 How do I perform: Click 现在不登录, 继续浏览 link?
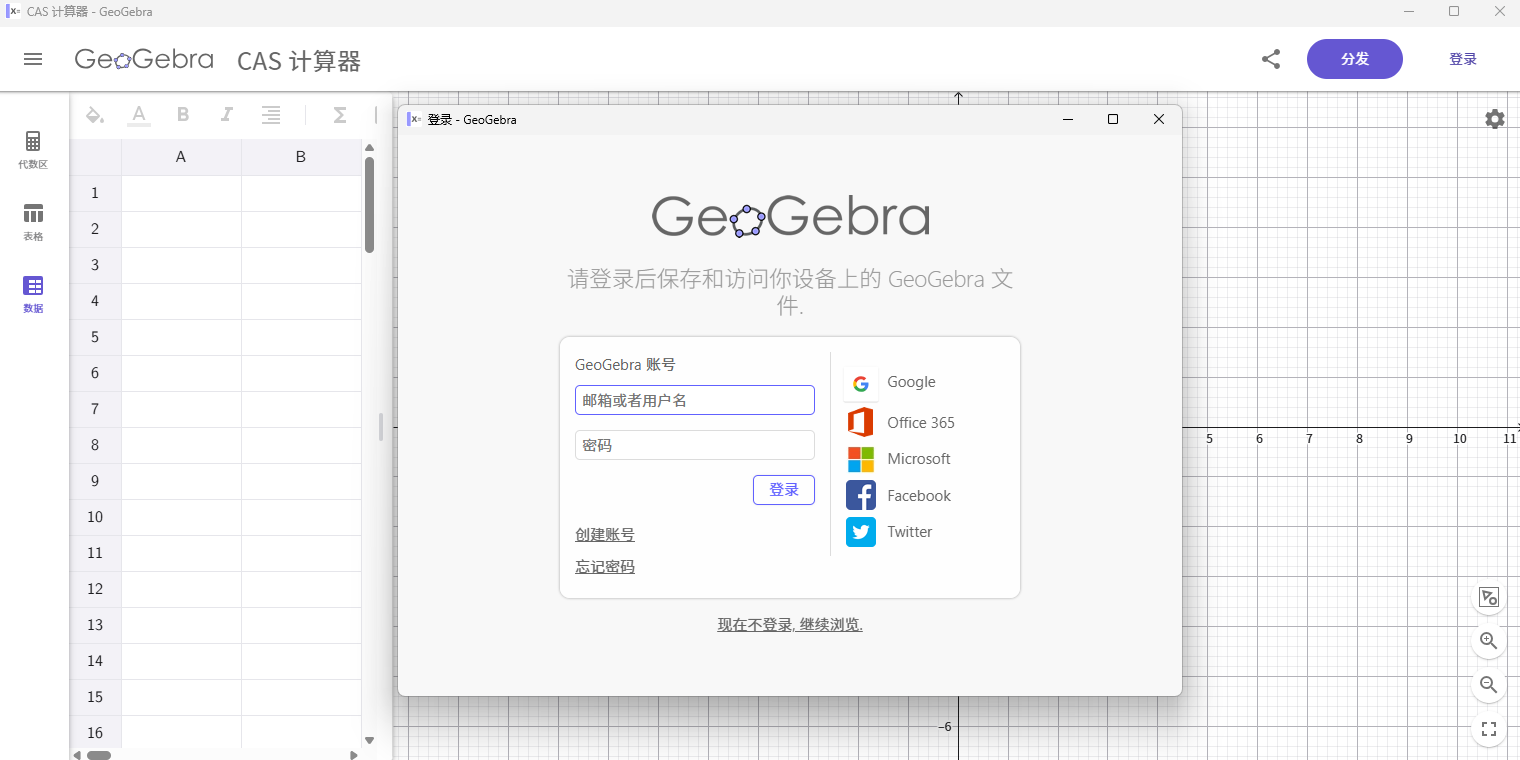(x=790, y=625)
